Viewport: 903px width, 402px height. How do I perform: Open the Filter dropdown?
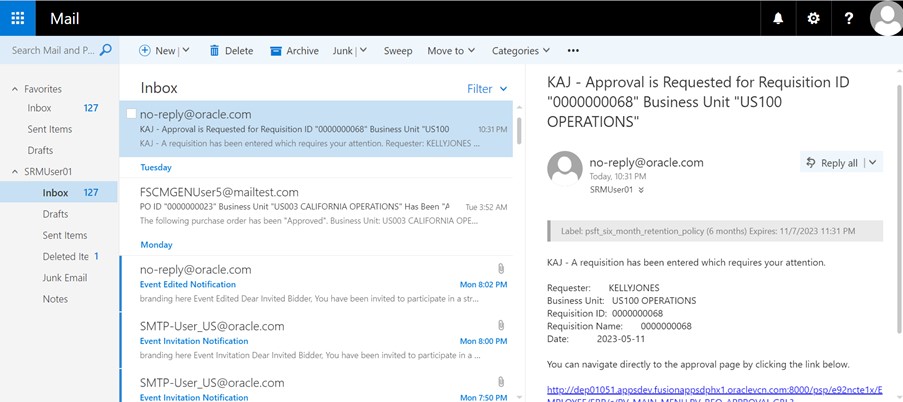487,89
